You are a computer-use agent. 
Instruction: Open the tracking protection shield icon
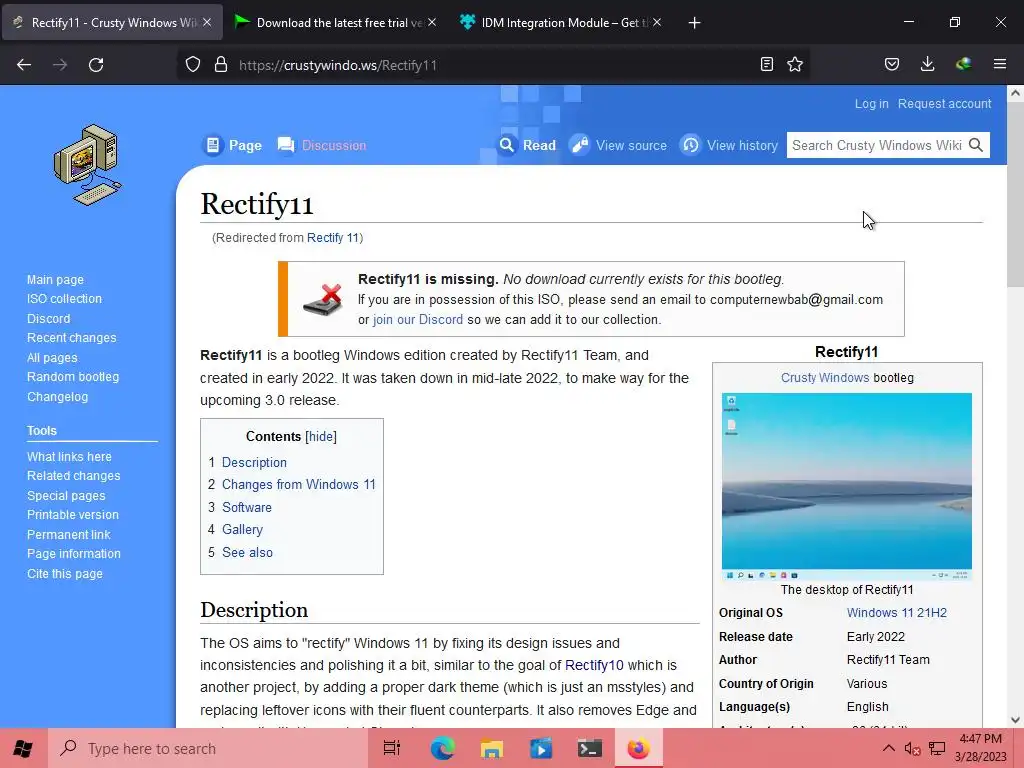193,65
